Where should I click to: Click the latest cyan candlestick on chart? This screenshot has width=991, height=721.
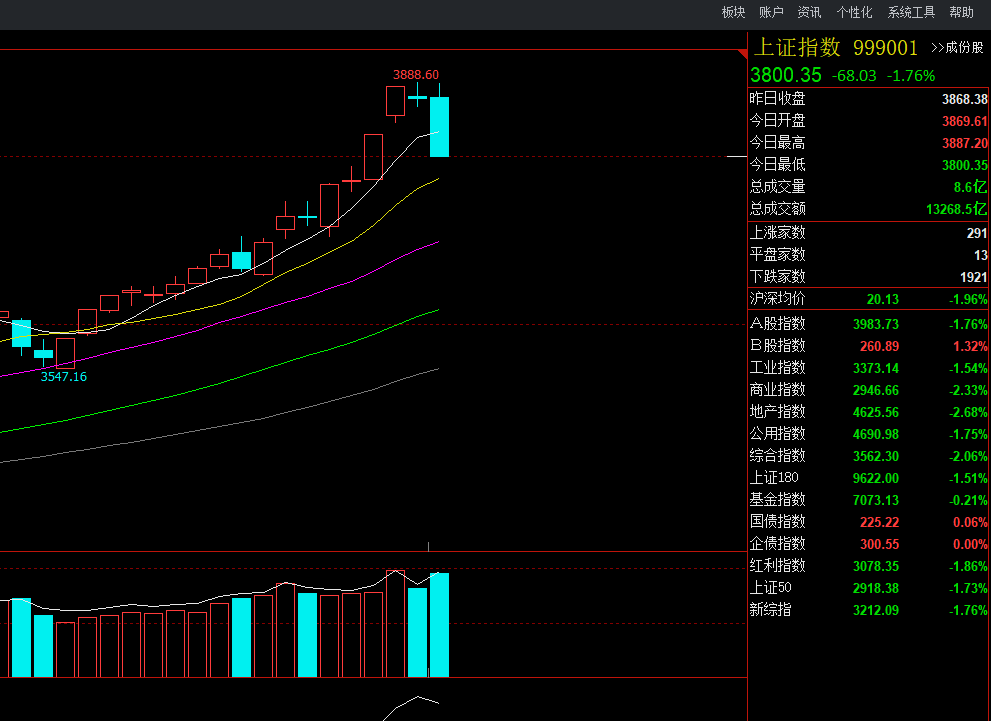pyautogui.click(x=439, y=126)
